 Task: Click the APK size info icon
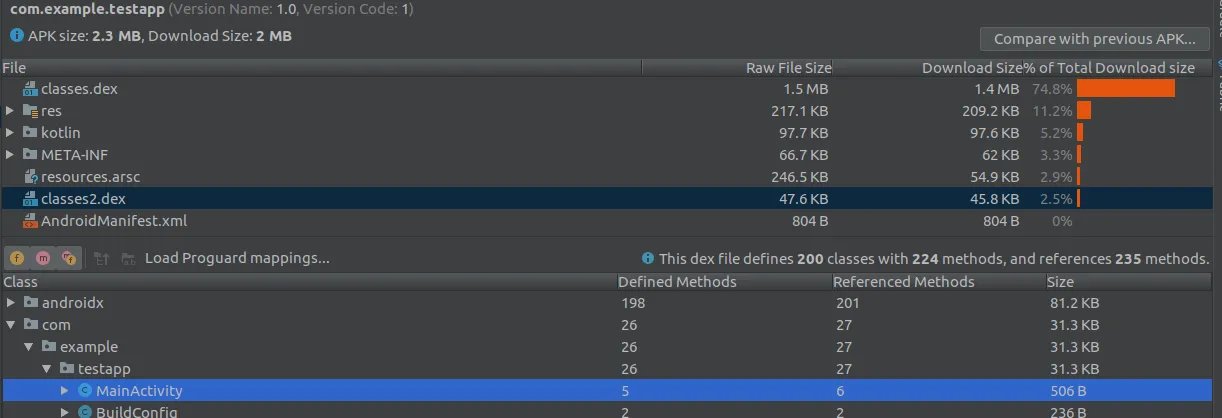click(x=17, y=36)
